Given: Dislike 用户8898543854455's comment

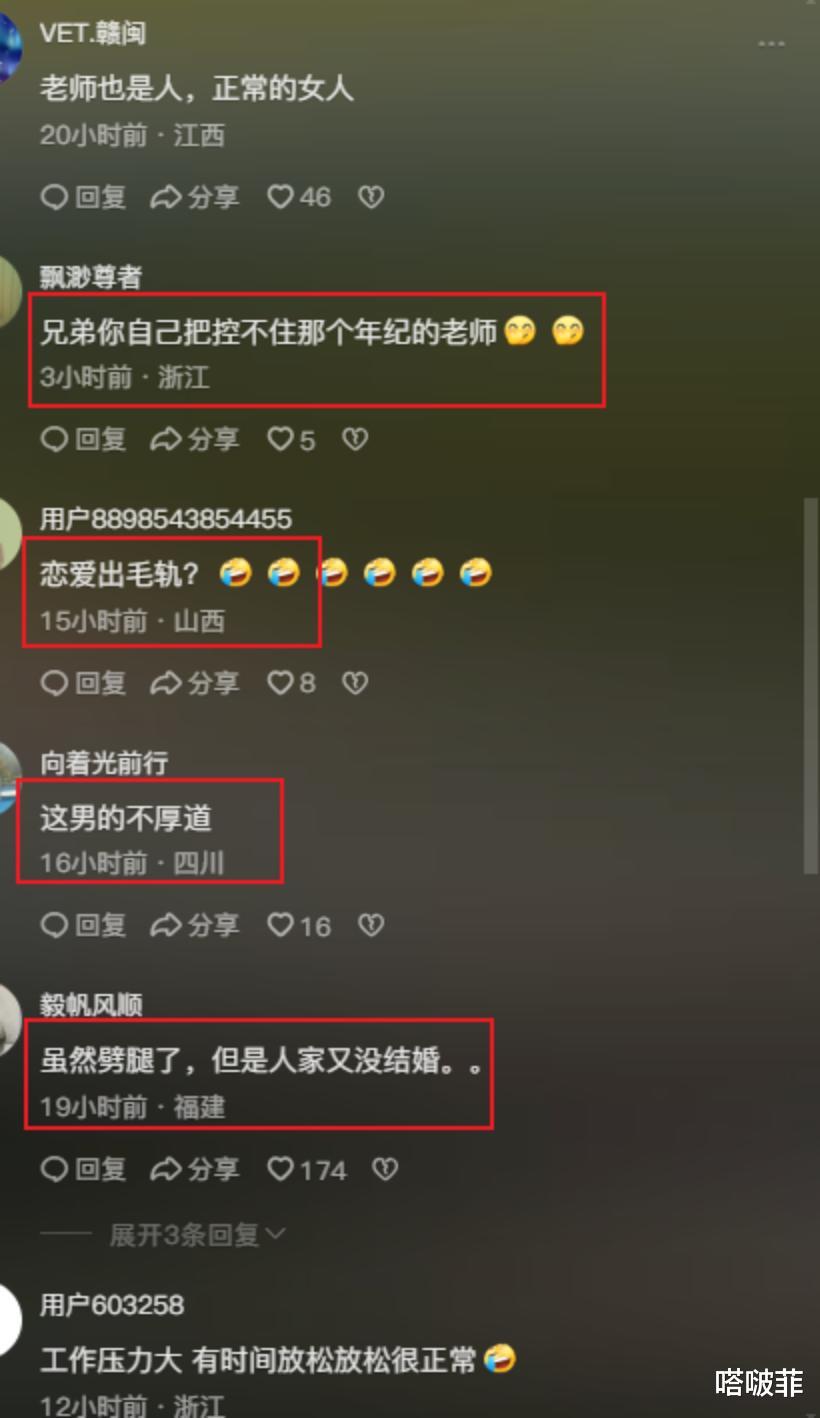Looking at the screenshot, I should (x=355, y=682).
